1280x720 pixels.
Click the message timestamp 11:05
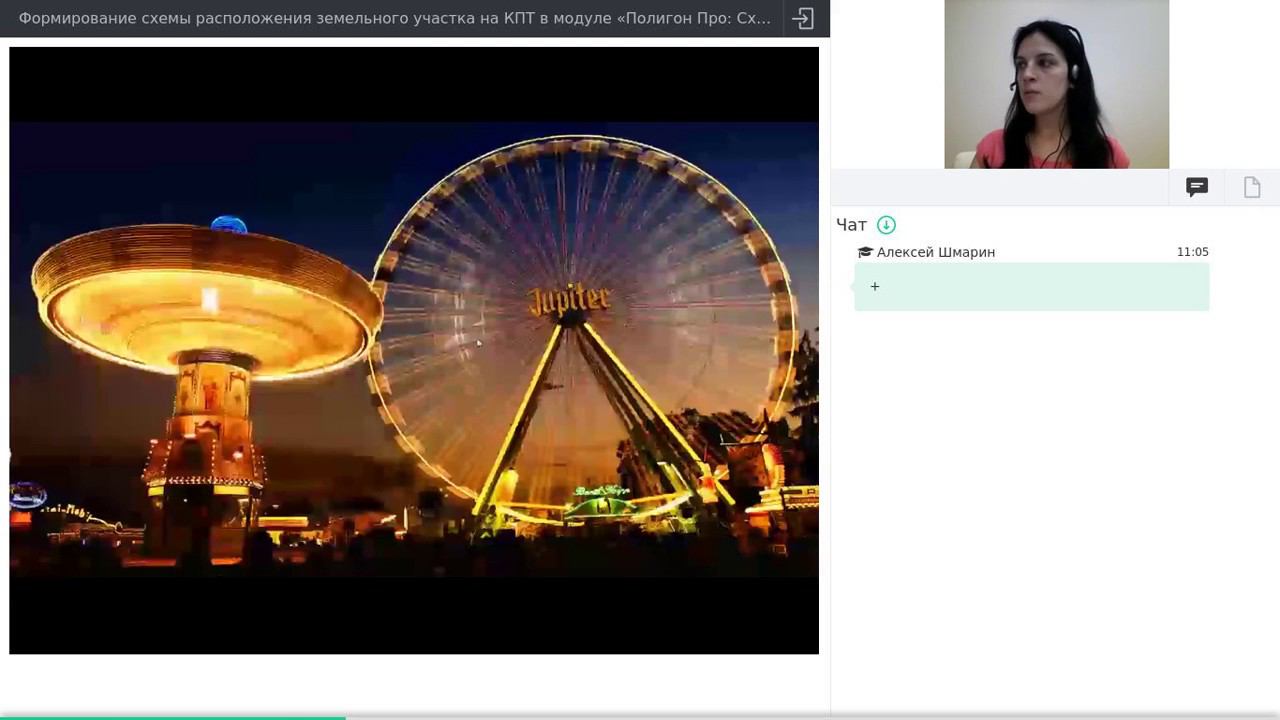point(1192,252)
